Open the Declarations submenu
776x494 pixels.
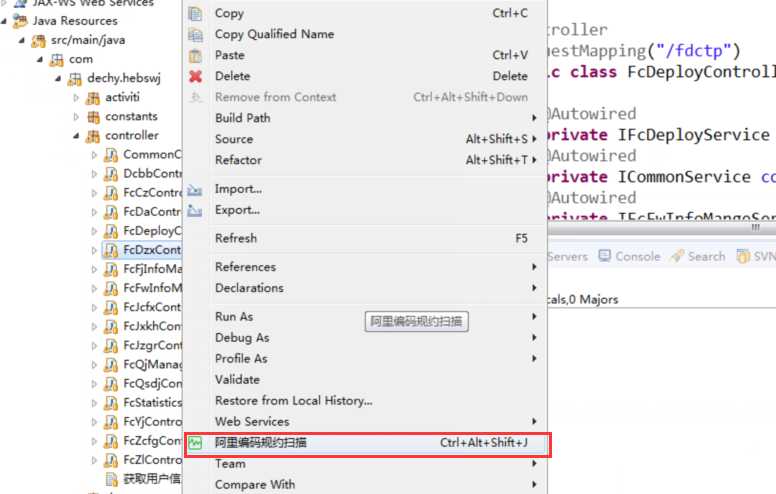tap(366, 288)
